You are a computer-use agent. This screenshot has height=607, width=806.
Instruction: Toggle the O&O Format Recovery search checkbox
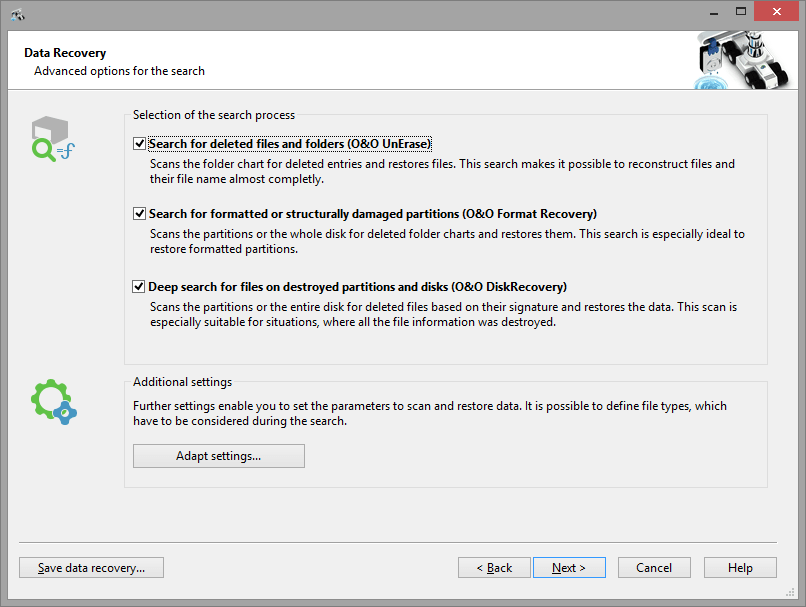pyautogui.click(x=139, y=213)
